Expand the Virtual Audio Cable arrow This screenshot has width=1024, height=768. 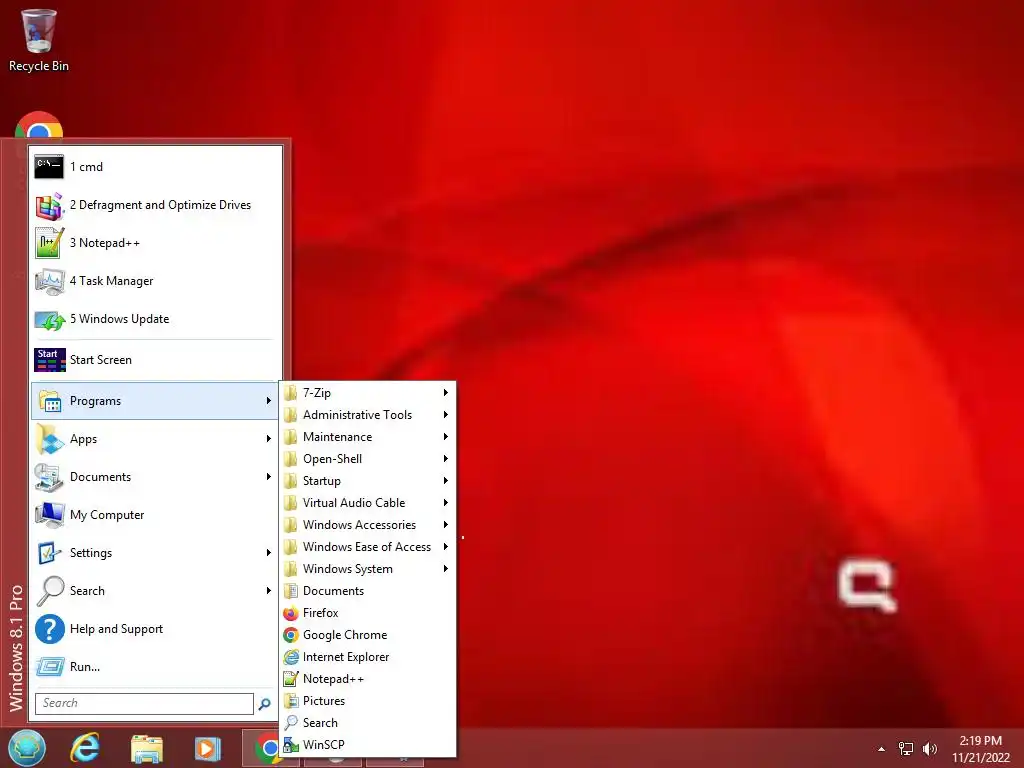445,503
